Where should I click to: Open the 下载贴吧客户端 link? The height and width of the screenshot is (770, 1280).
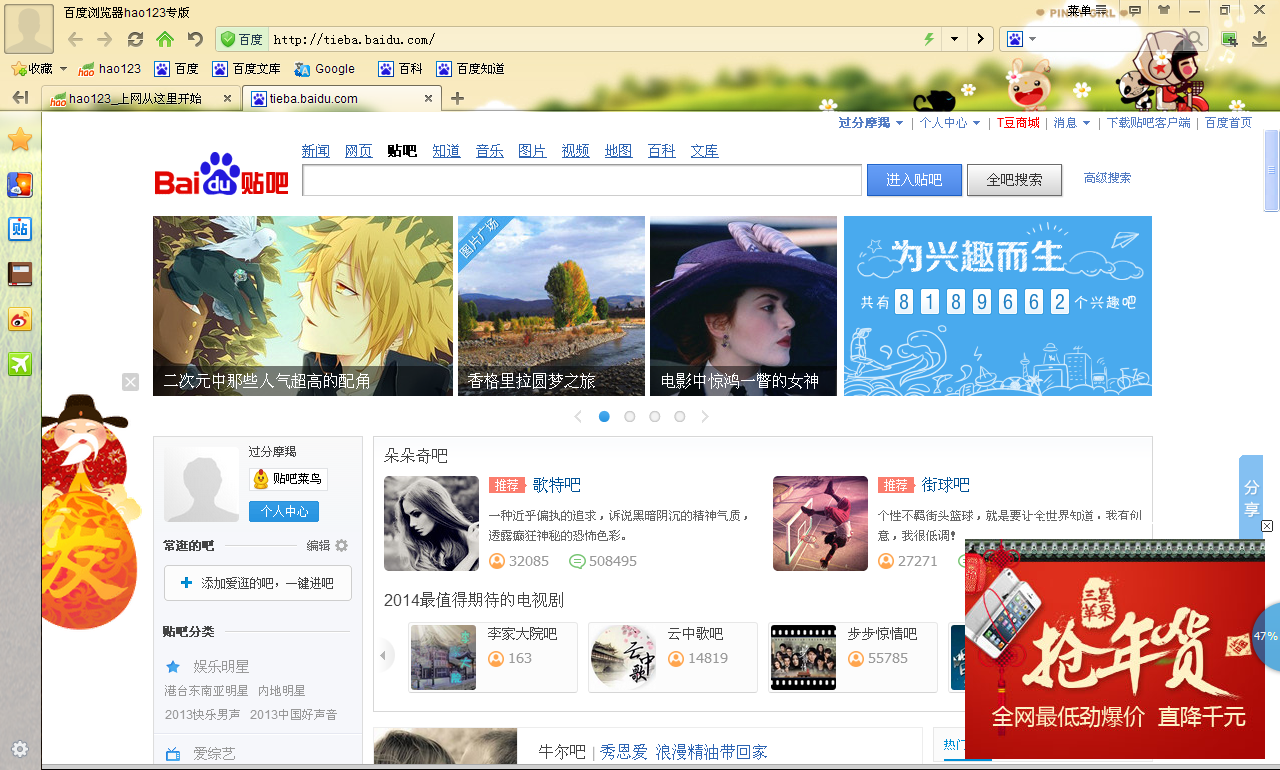[1148, 123]
